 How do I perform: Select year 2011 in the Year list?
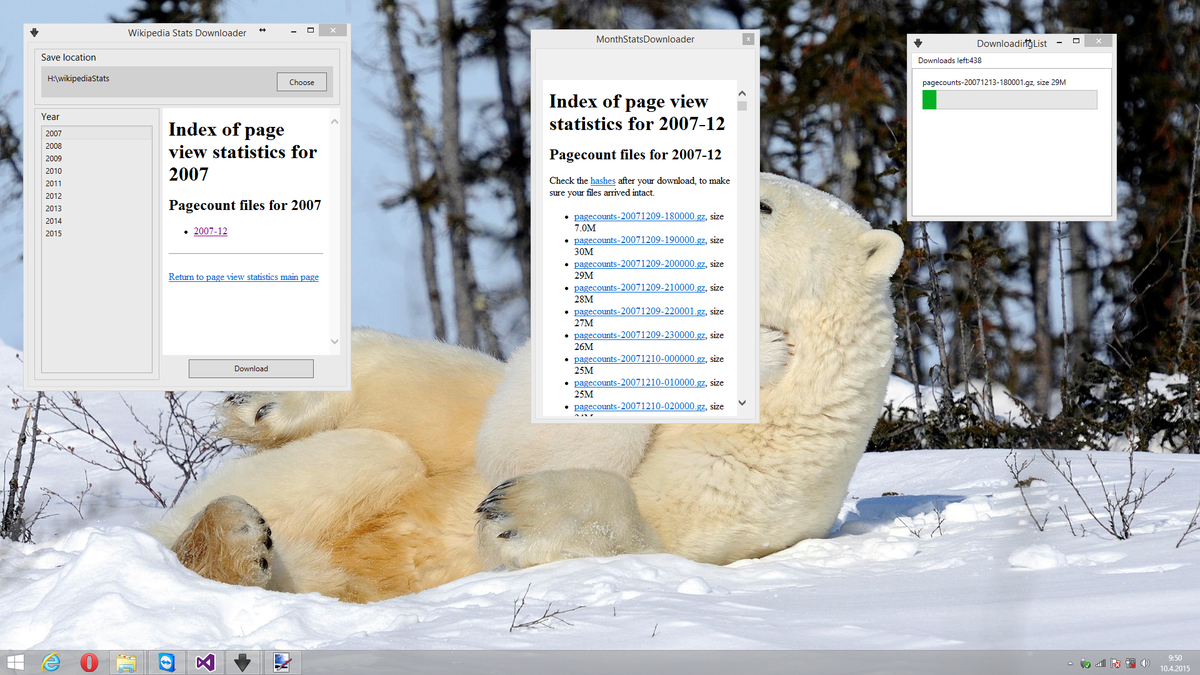(96, 184)
